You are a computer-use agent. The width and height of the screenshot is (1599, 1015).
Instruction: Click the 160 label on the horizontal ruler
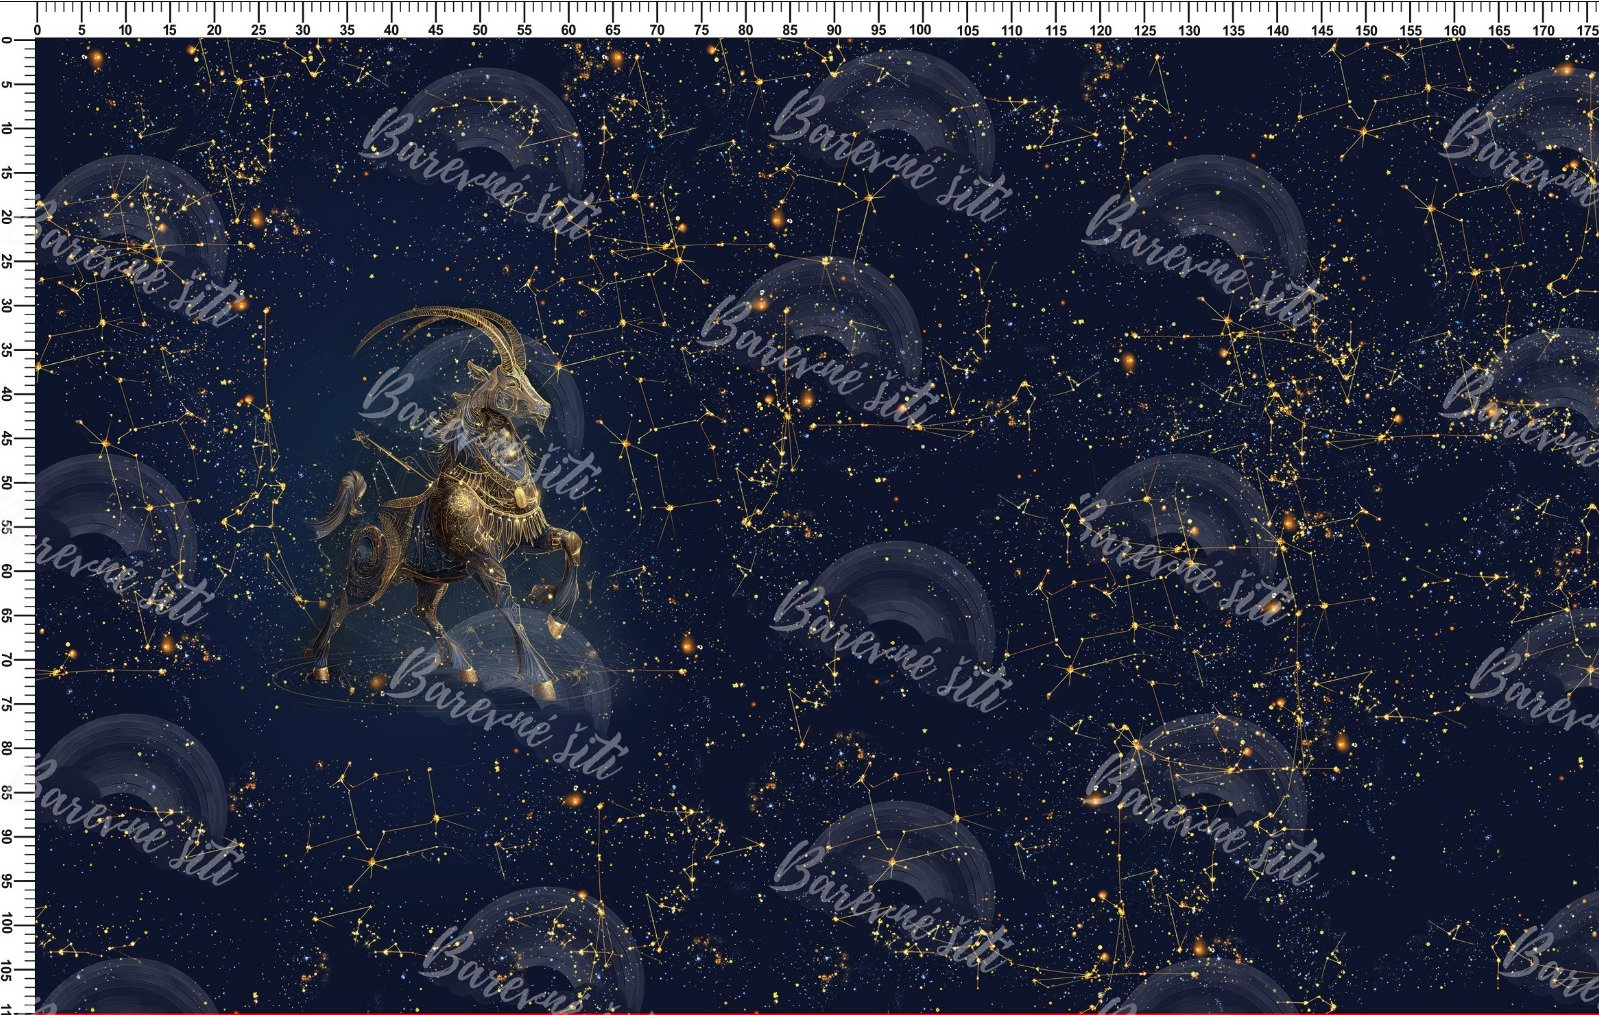(x=1455, y=30)
